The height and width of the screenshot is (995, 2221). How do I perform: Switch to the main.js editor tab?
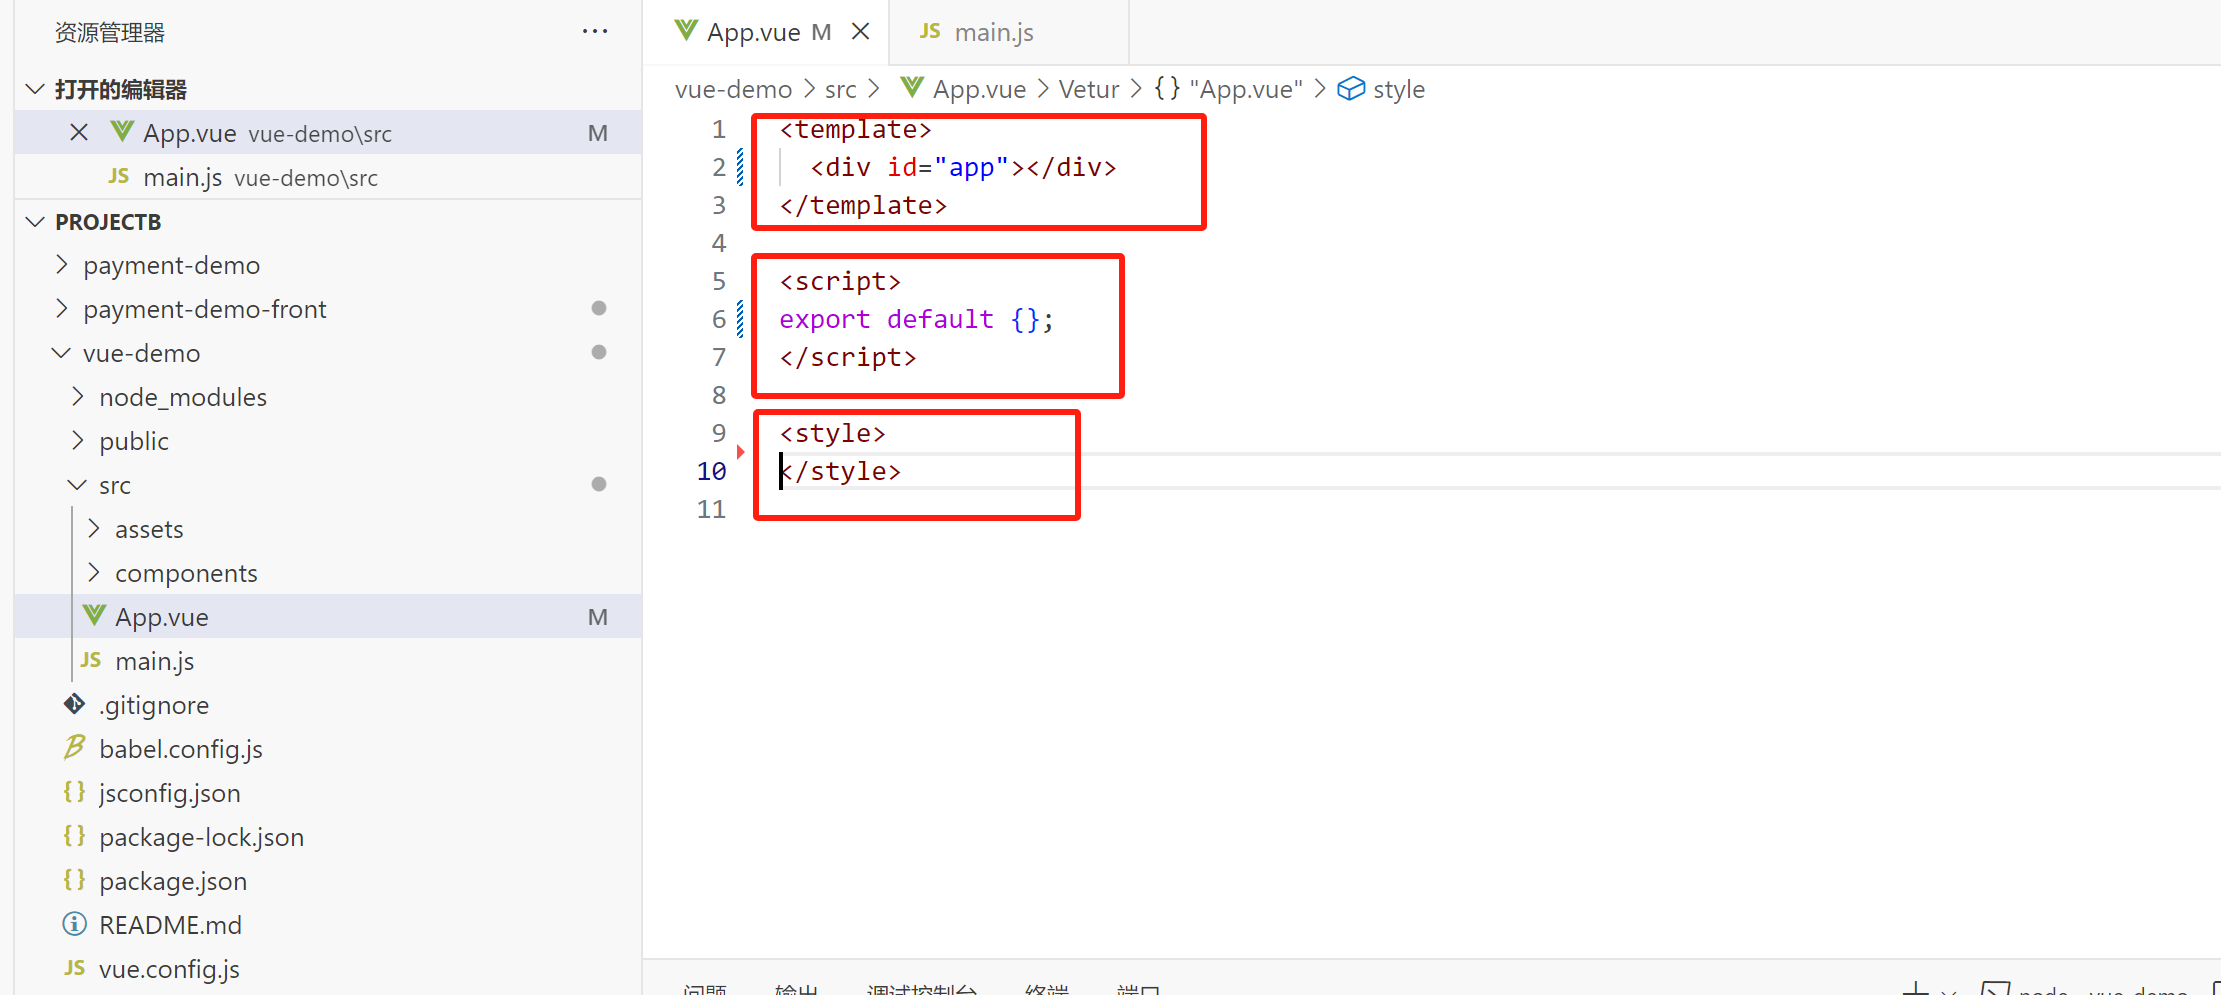[x=1008, y=32]
